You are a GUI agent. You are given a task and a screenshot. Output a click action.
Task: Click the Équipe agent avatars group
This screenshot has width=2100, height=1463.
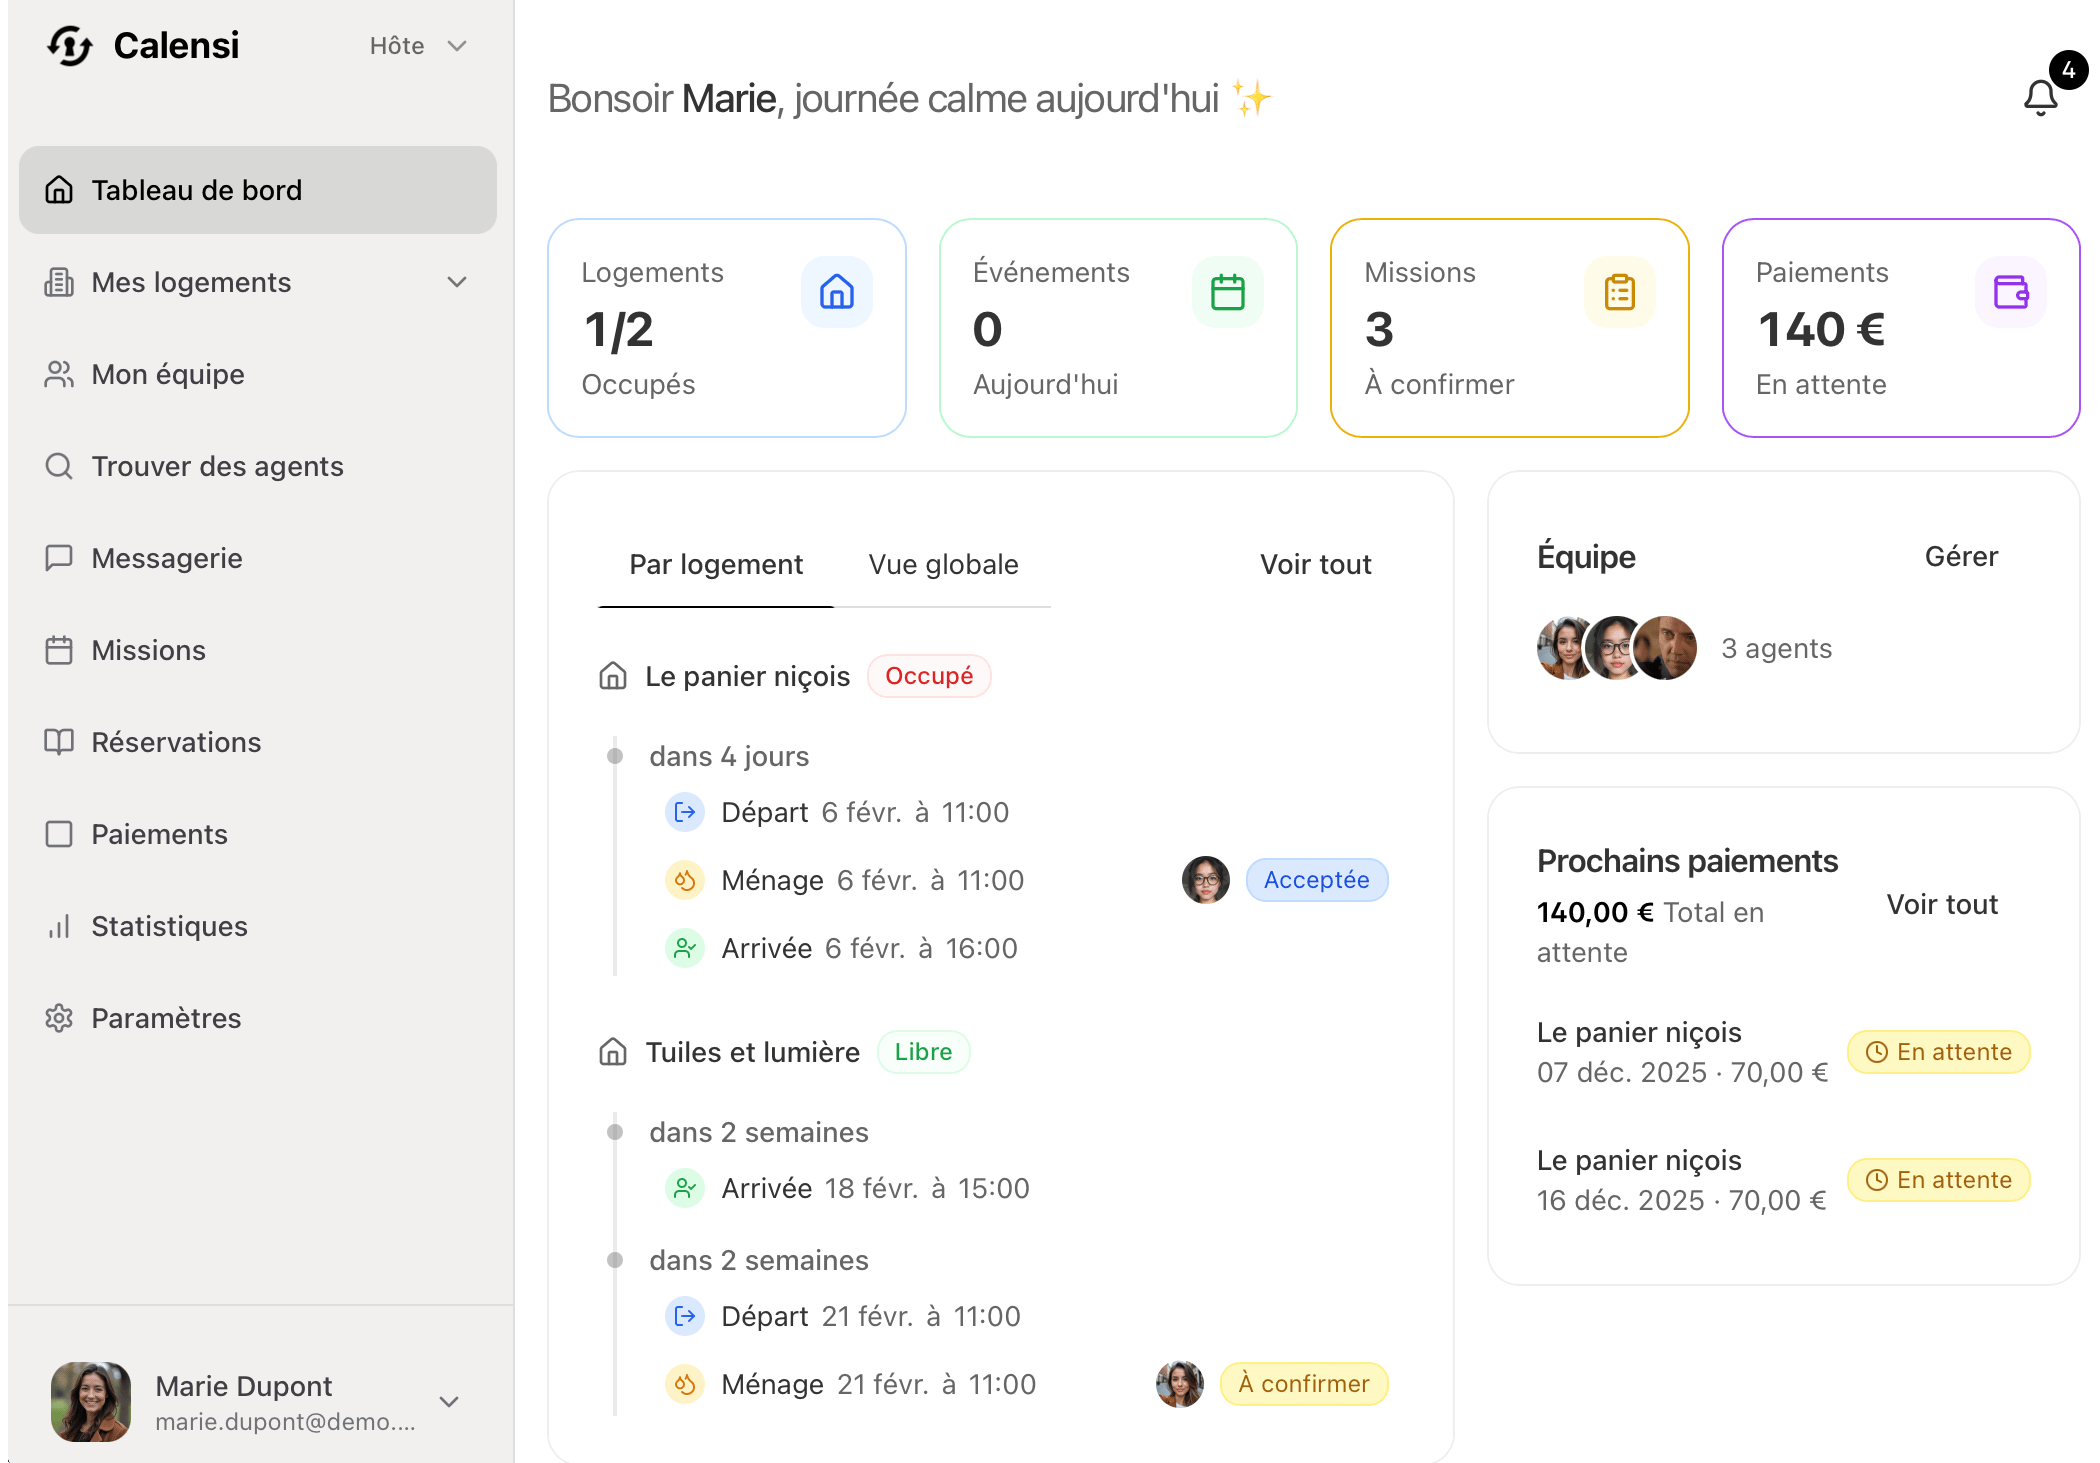(1616, 648)
